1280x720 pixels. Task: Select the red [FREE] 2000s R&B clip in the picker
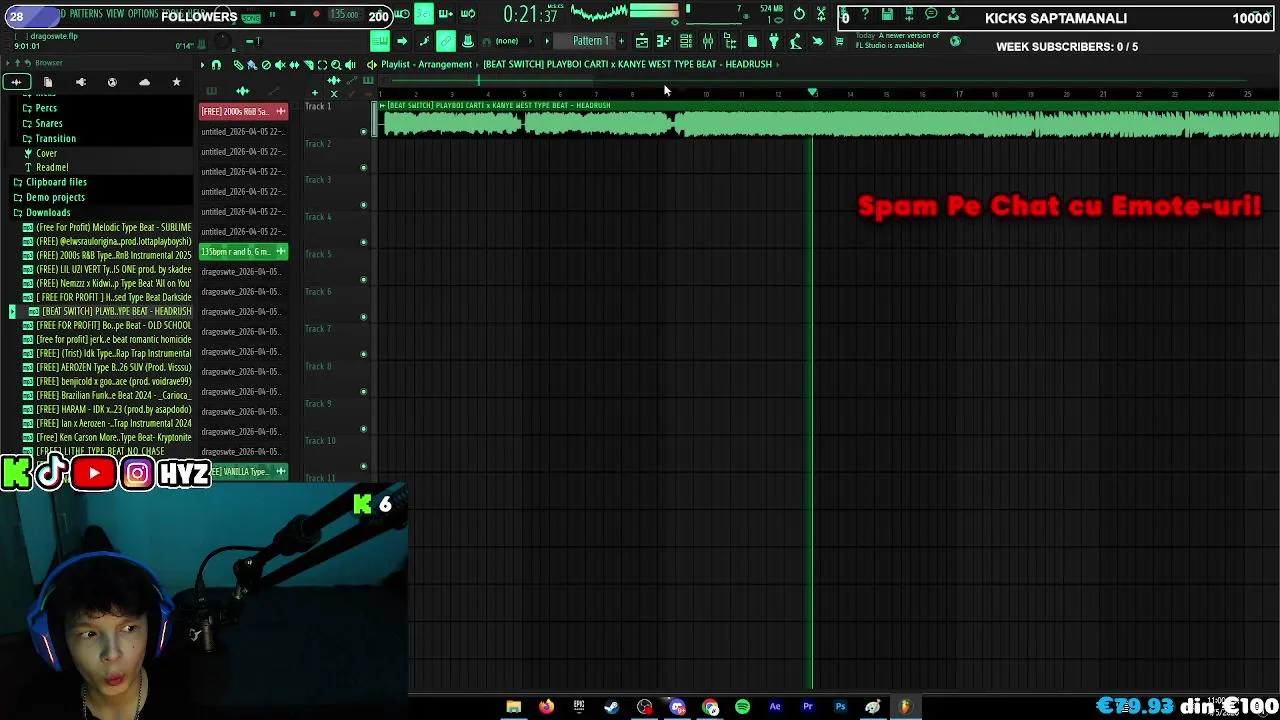(x=244, y=111)
